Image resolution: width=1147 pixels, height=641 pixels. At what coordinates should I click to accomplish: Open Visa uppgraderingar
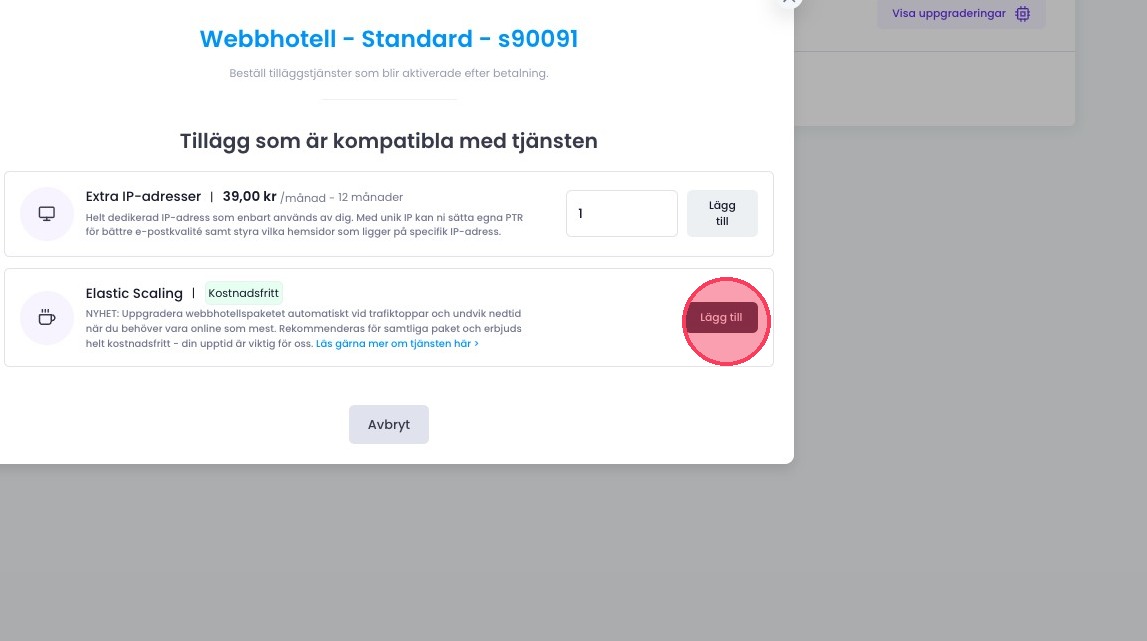pos(949,14)
